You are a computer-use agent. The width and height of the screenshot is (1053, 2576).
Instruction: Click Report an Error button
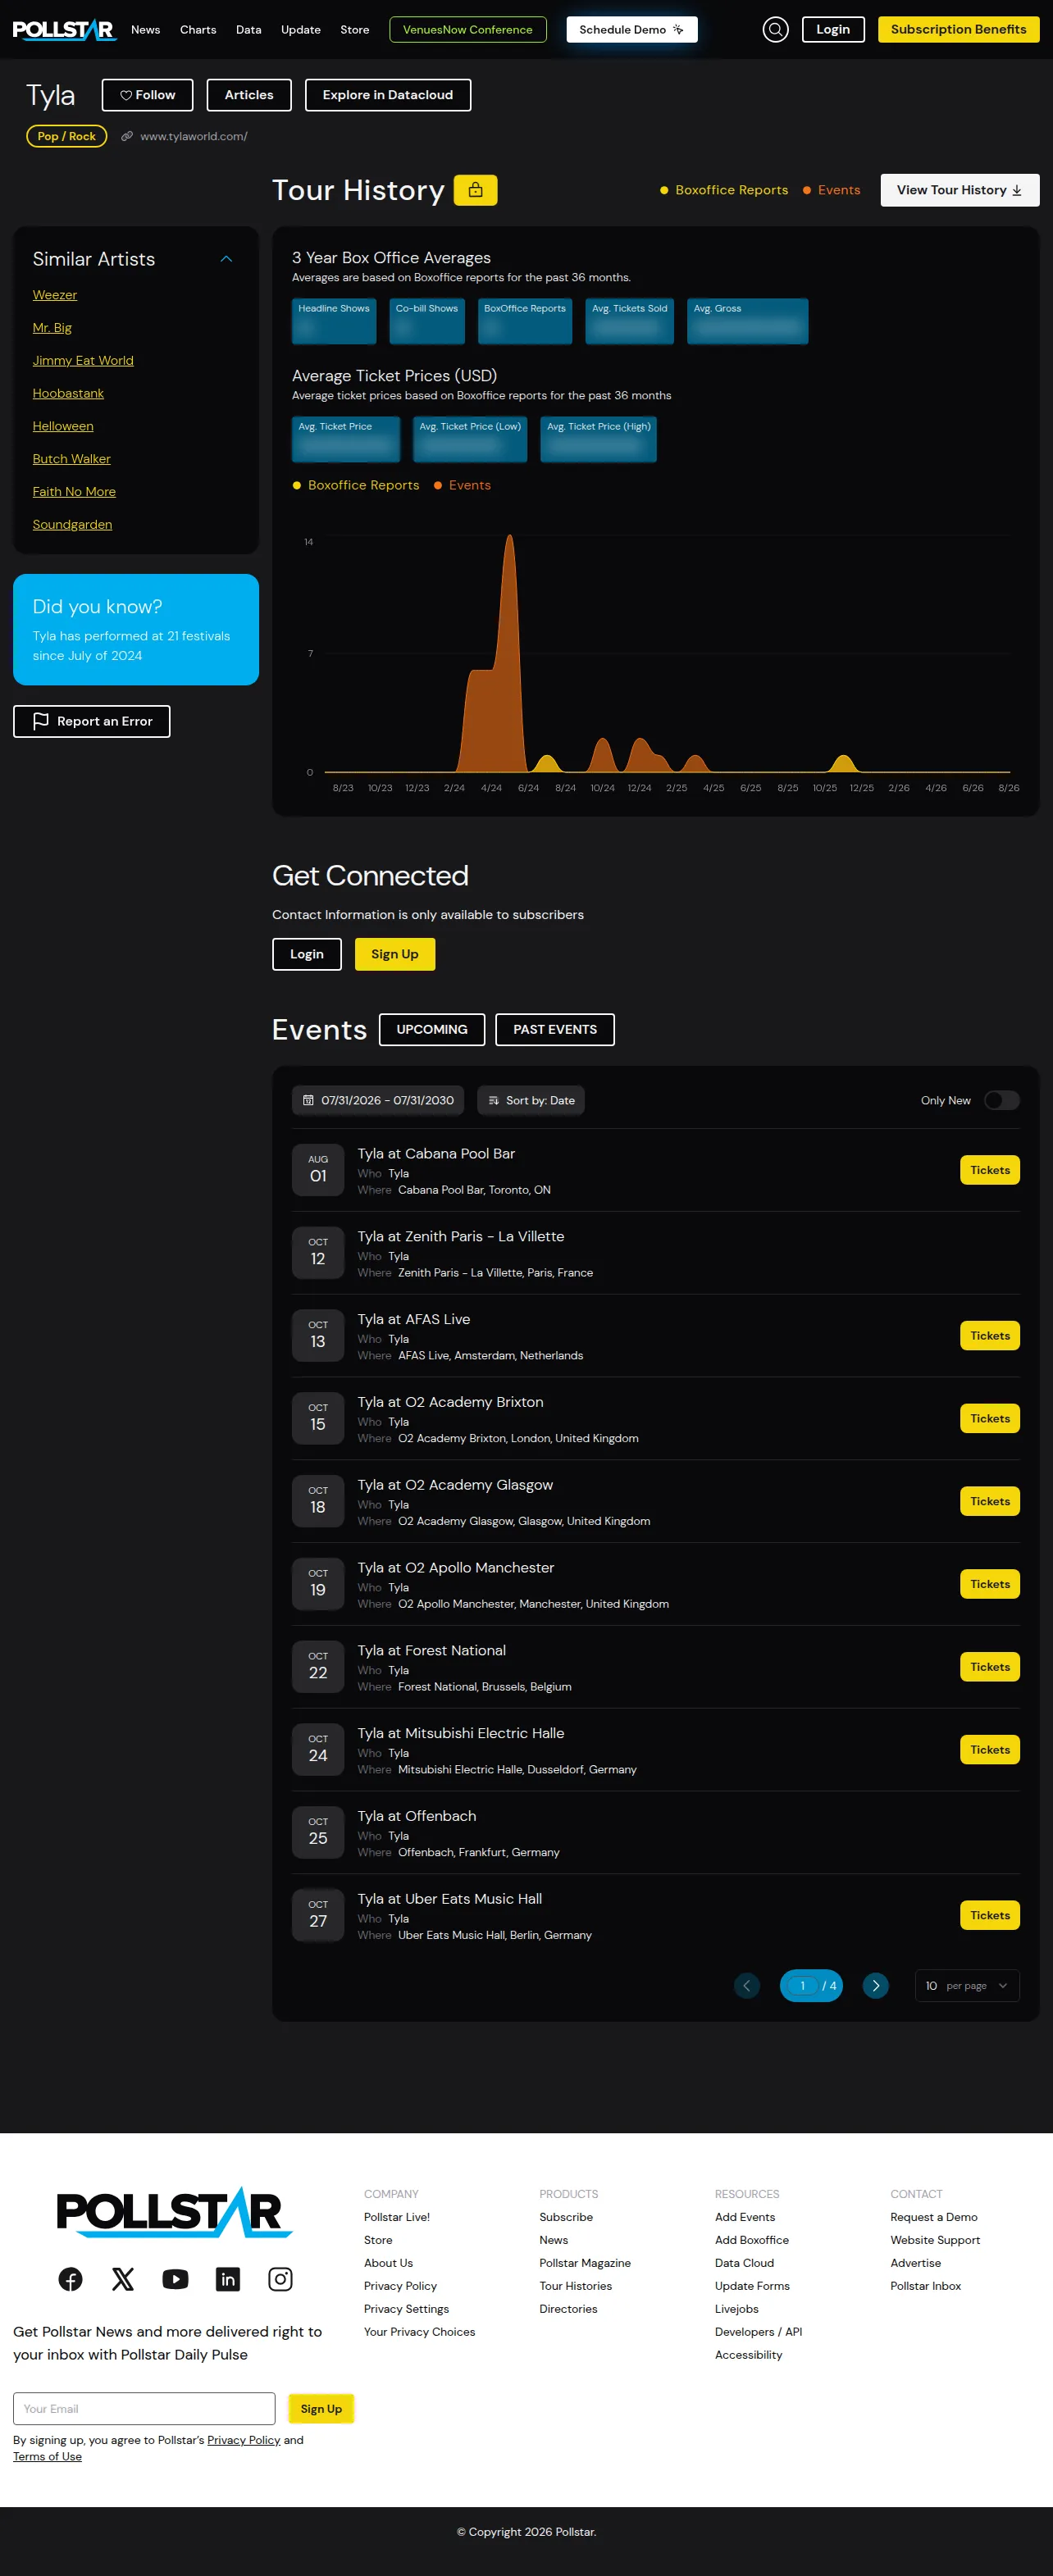[x=92, y=722]
